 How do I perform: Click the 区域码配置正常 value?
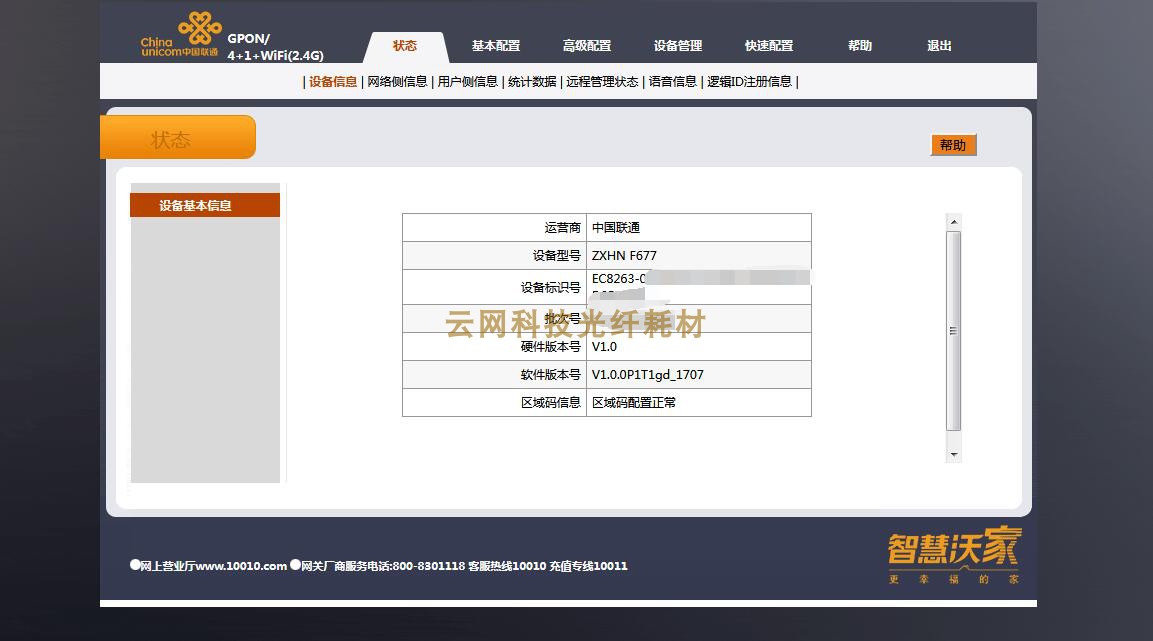click(x=634, y=403)
